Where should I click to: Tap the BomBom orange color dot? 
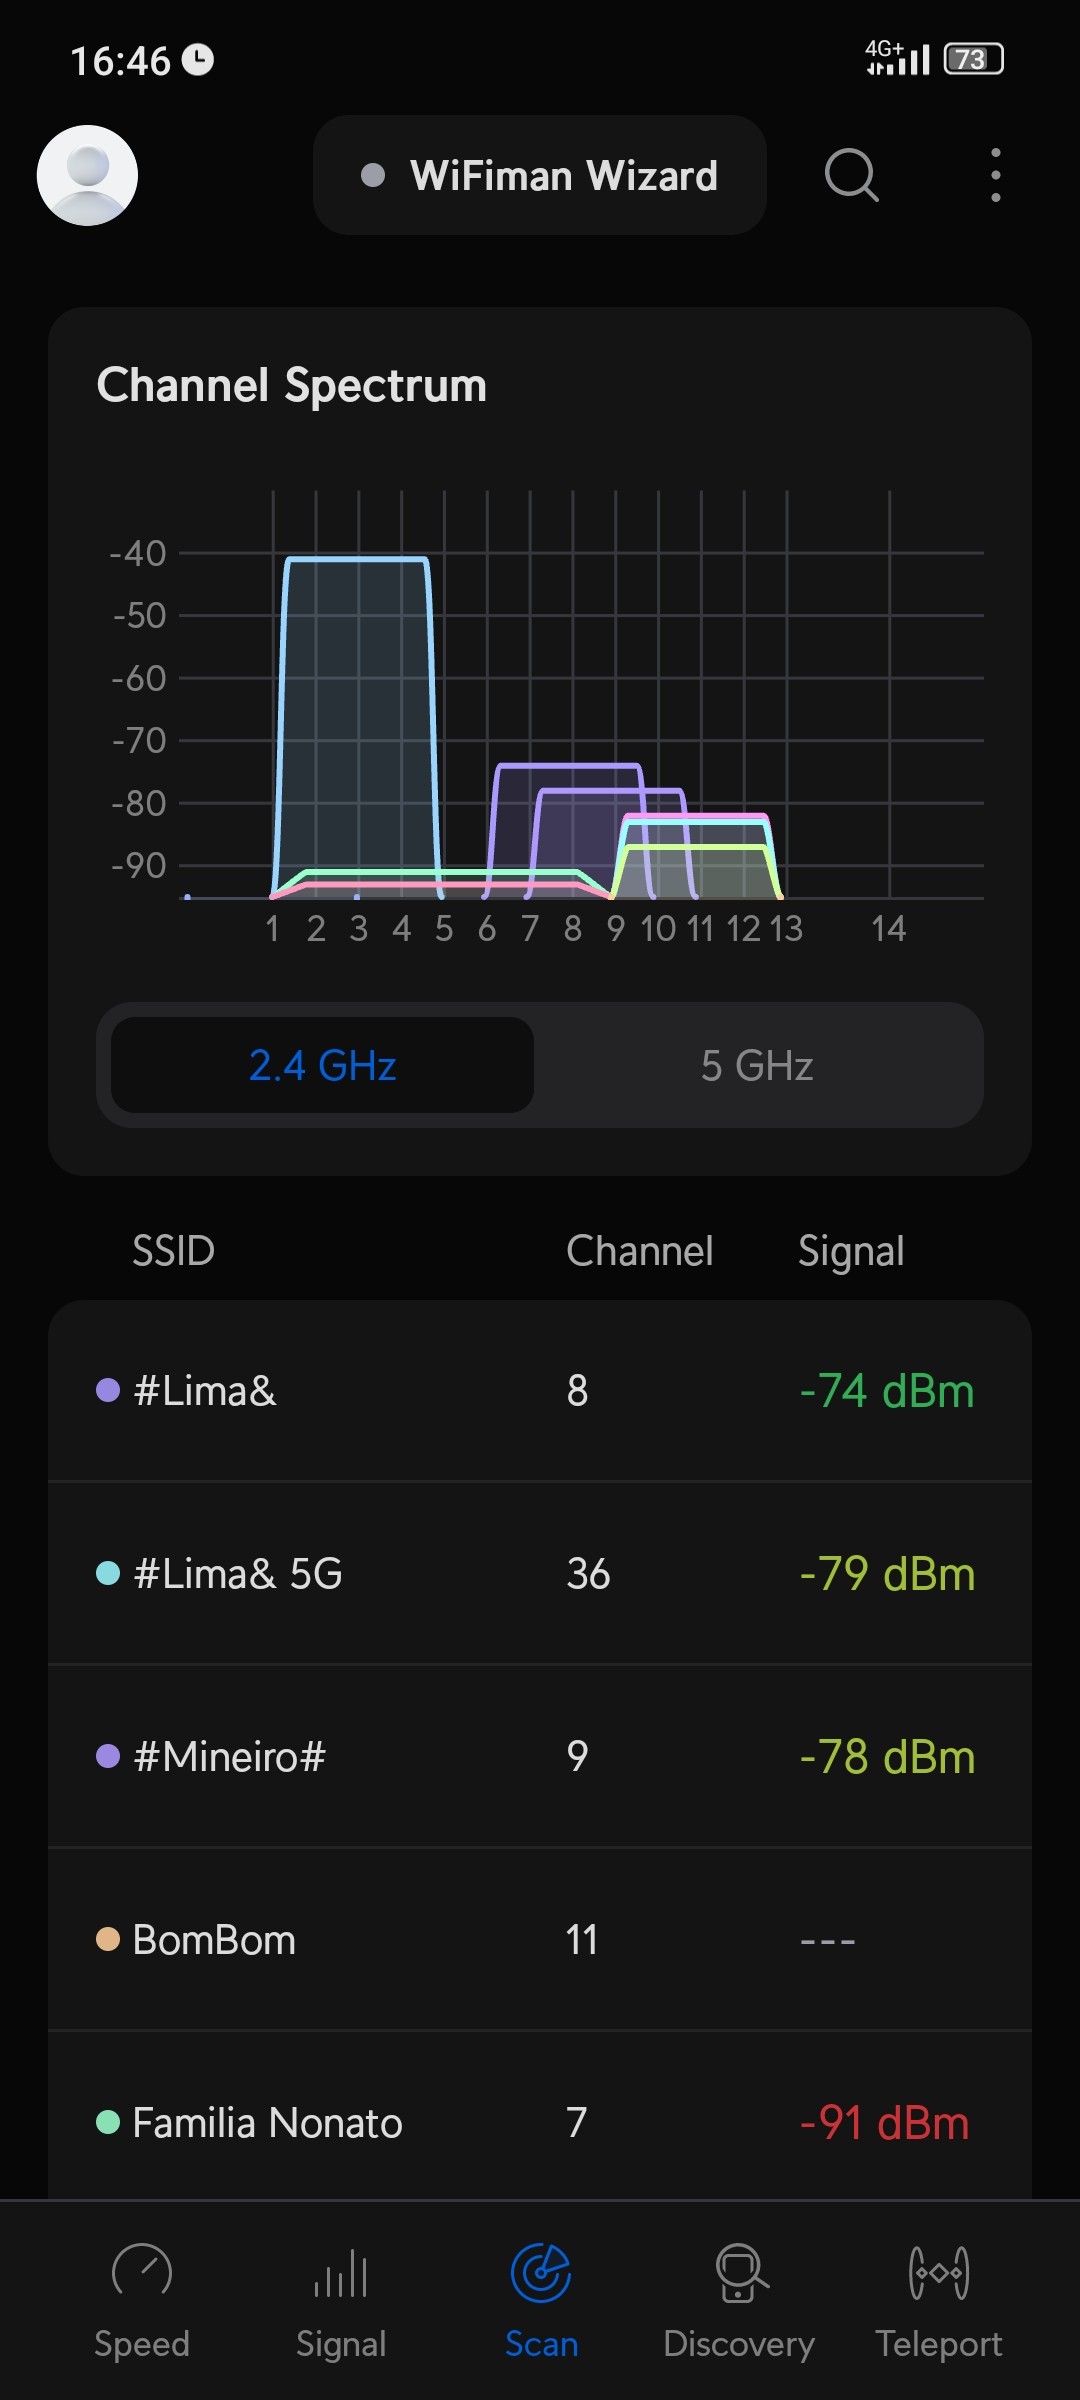point(108,1939)
